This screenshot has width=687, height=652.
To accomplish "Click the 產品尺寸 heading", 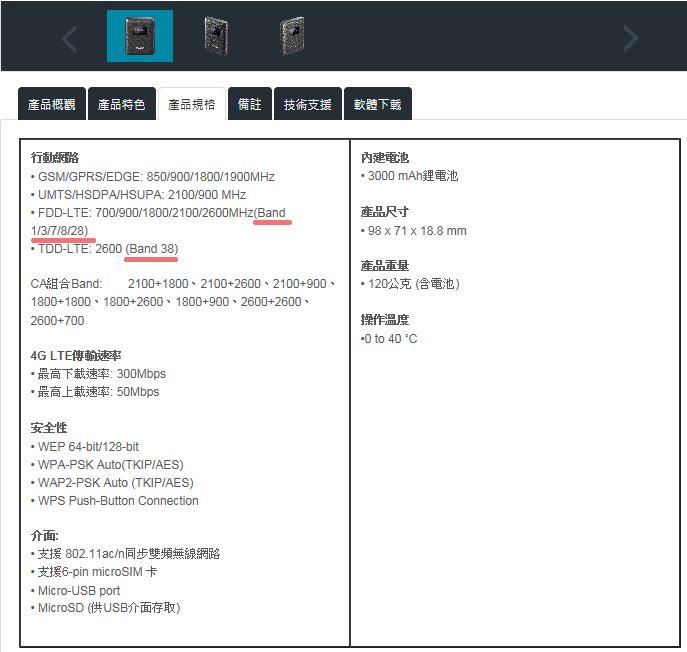I will [385, 212].
